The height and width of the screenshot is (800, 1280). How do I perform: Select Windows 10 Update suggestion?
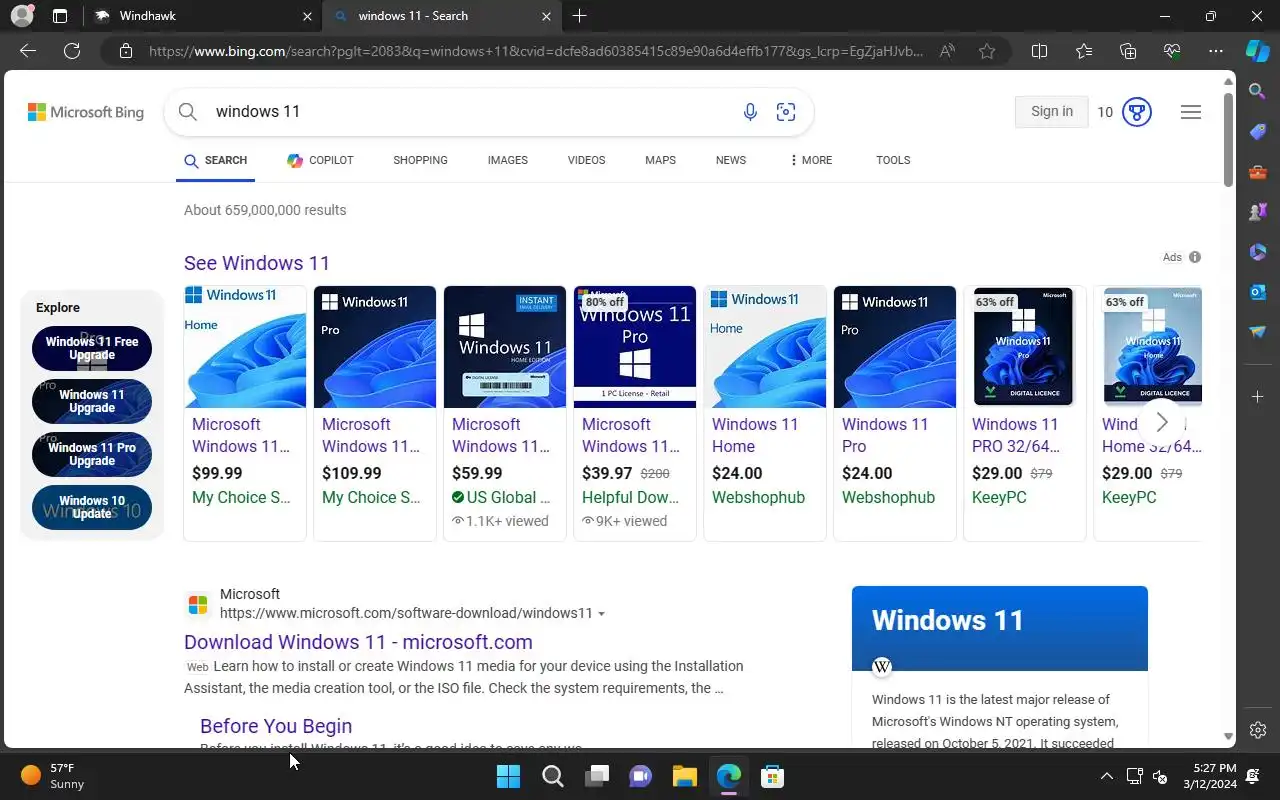(x=92, y=507)
